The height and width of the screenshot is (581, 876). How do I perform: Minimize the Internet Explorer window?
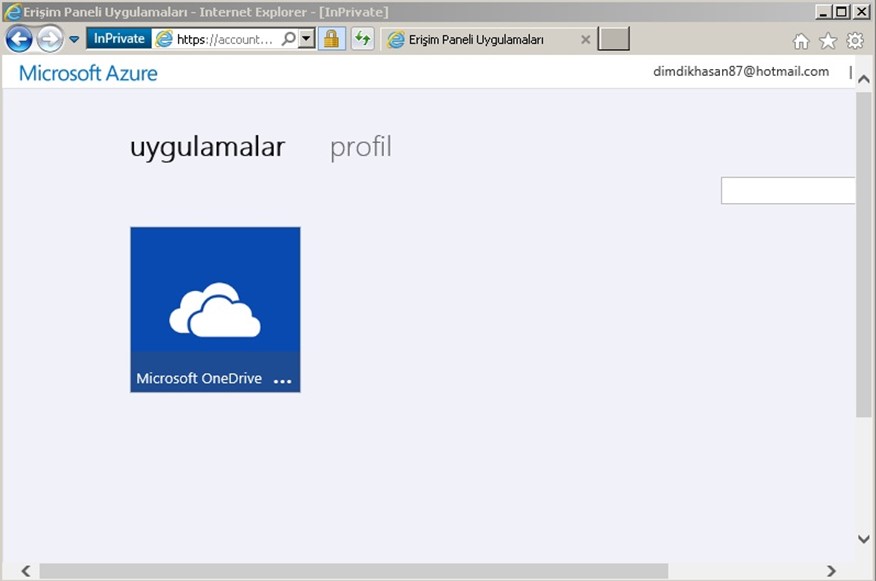point(822,11)
